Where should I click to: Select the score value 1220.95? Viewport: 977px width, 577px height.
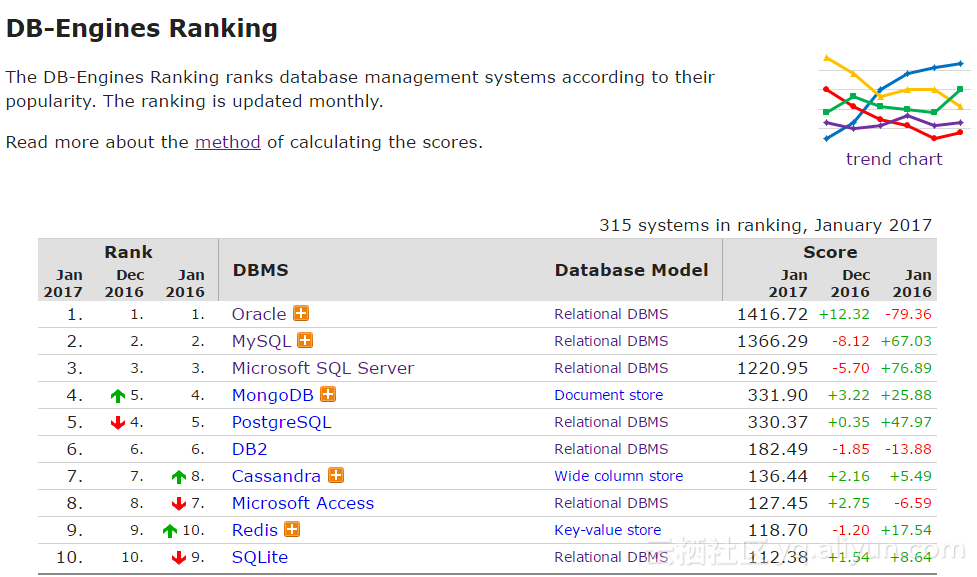point(773,368)
